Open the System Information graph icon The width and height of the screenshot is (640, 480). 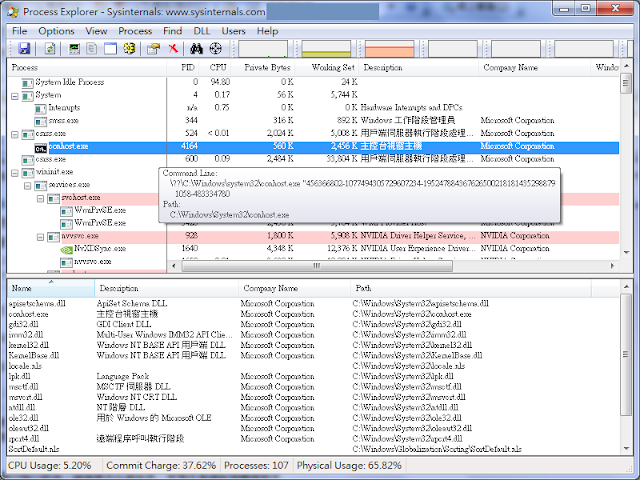[74, 49]
